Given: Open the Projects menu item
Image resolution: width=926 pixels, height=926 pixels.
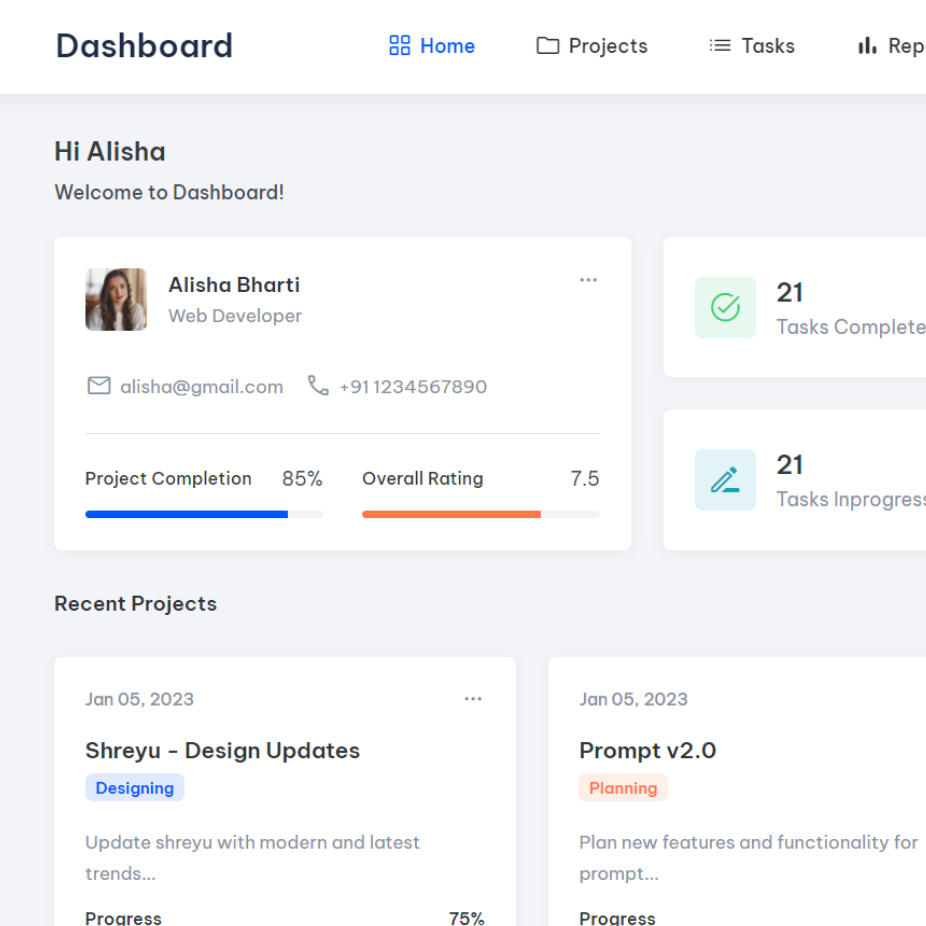Looking at the screenshot, I should [x=607, y=46].
